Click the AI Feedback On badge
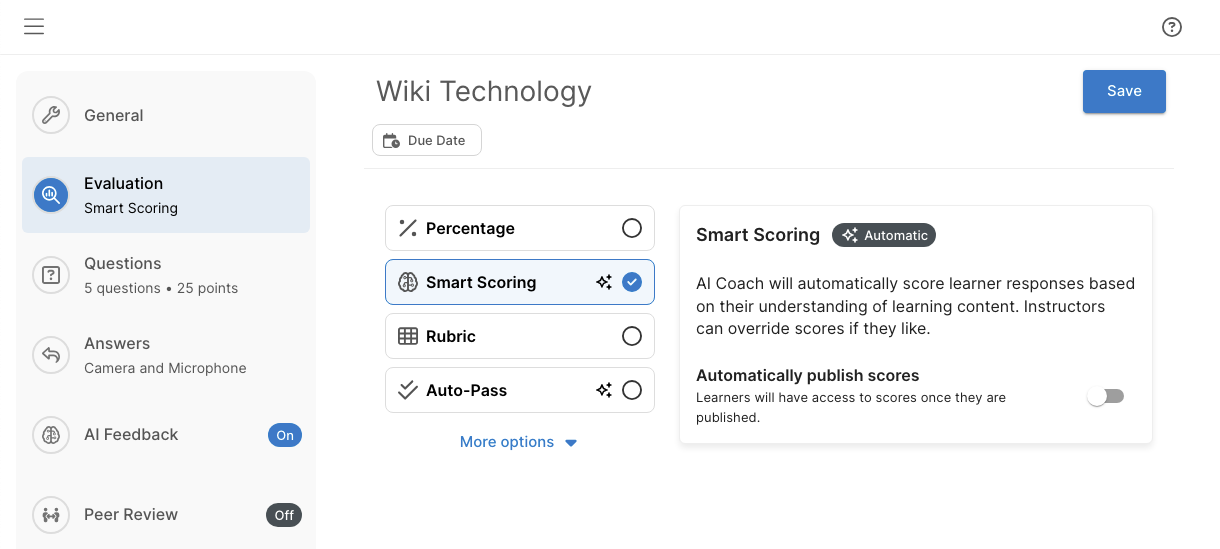 [285, 435]
